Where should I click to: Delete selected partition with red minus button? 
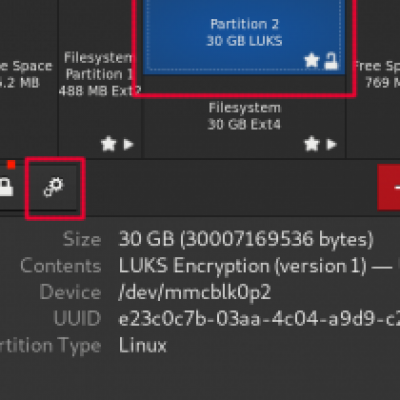point(389,187)
